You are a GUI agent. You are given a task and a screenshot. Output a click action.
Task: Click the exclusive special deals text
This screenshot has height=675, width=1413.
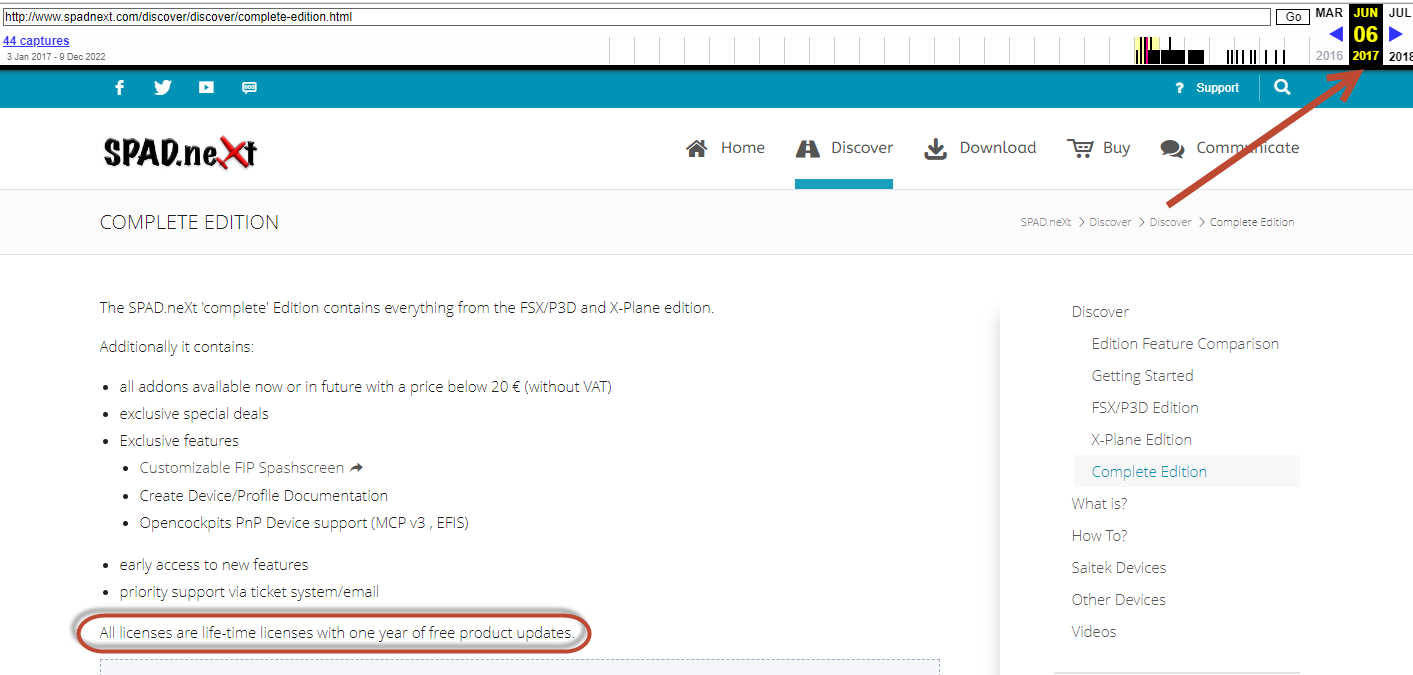tap(194, 414)
